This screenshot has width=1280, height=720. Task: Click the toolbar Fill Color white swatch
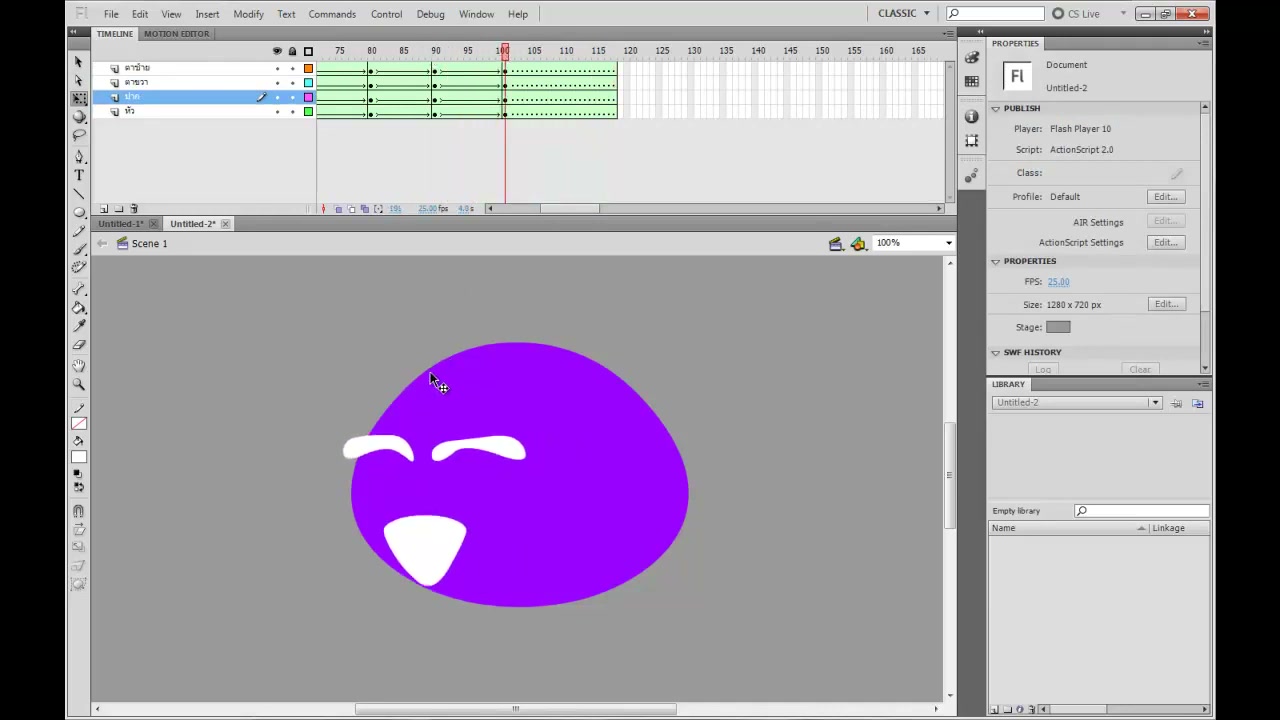coord(79,458)
